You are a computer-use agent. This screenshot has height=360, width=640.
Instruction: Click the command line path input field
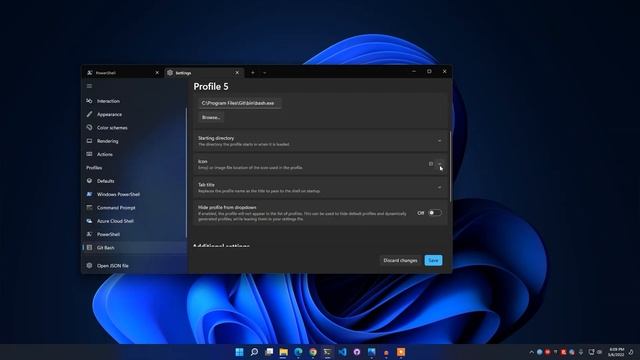(x=240, y=103)
